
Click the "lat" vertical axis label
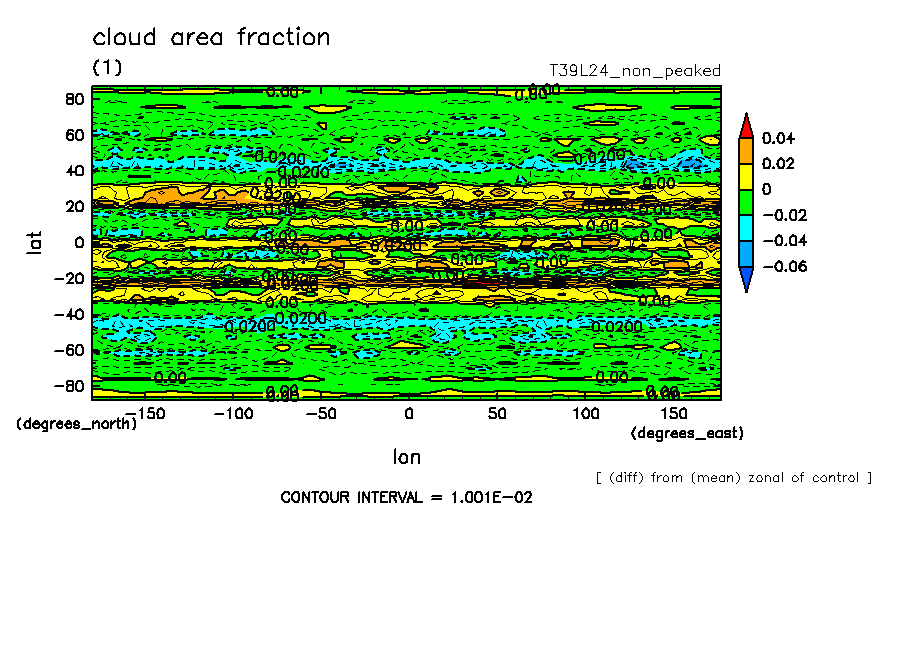click(x=33, y=241)
